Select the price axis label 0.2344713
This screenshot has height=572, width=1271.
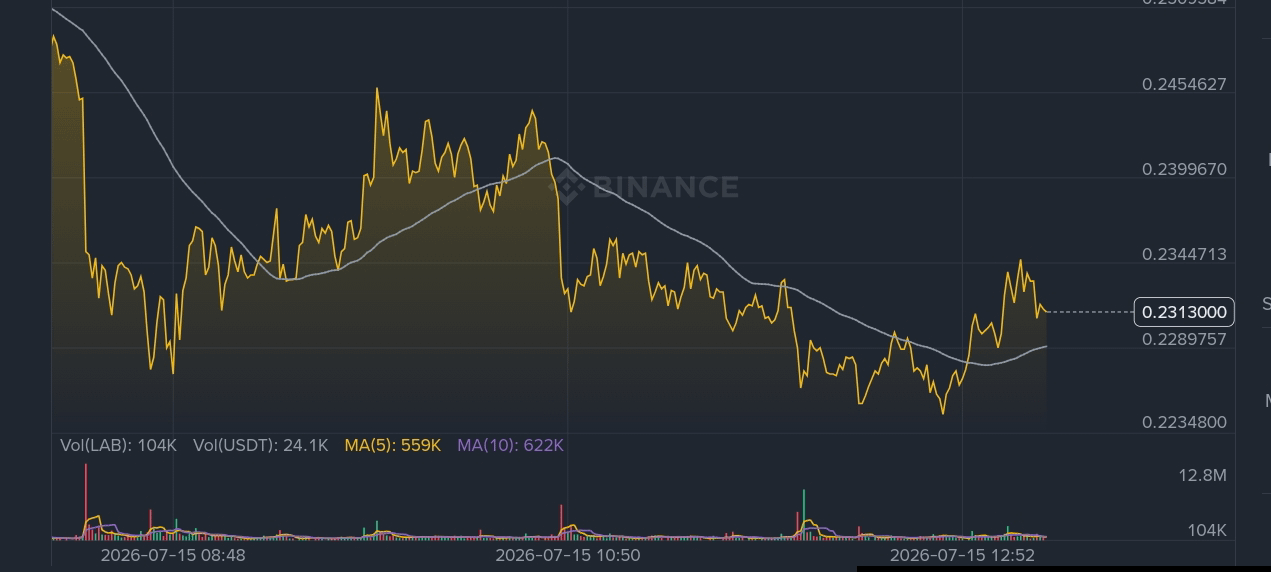pos(1184,254)
